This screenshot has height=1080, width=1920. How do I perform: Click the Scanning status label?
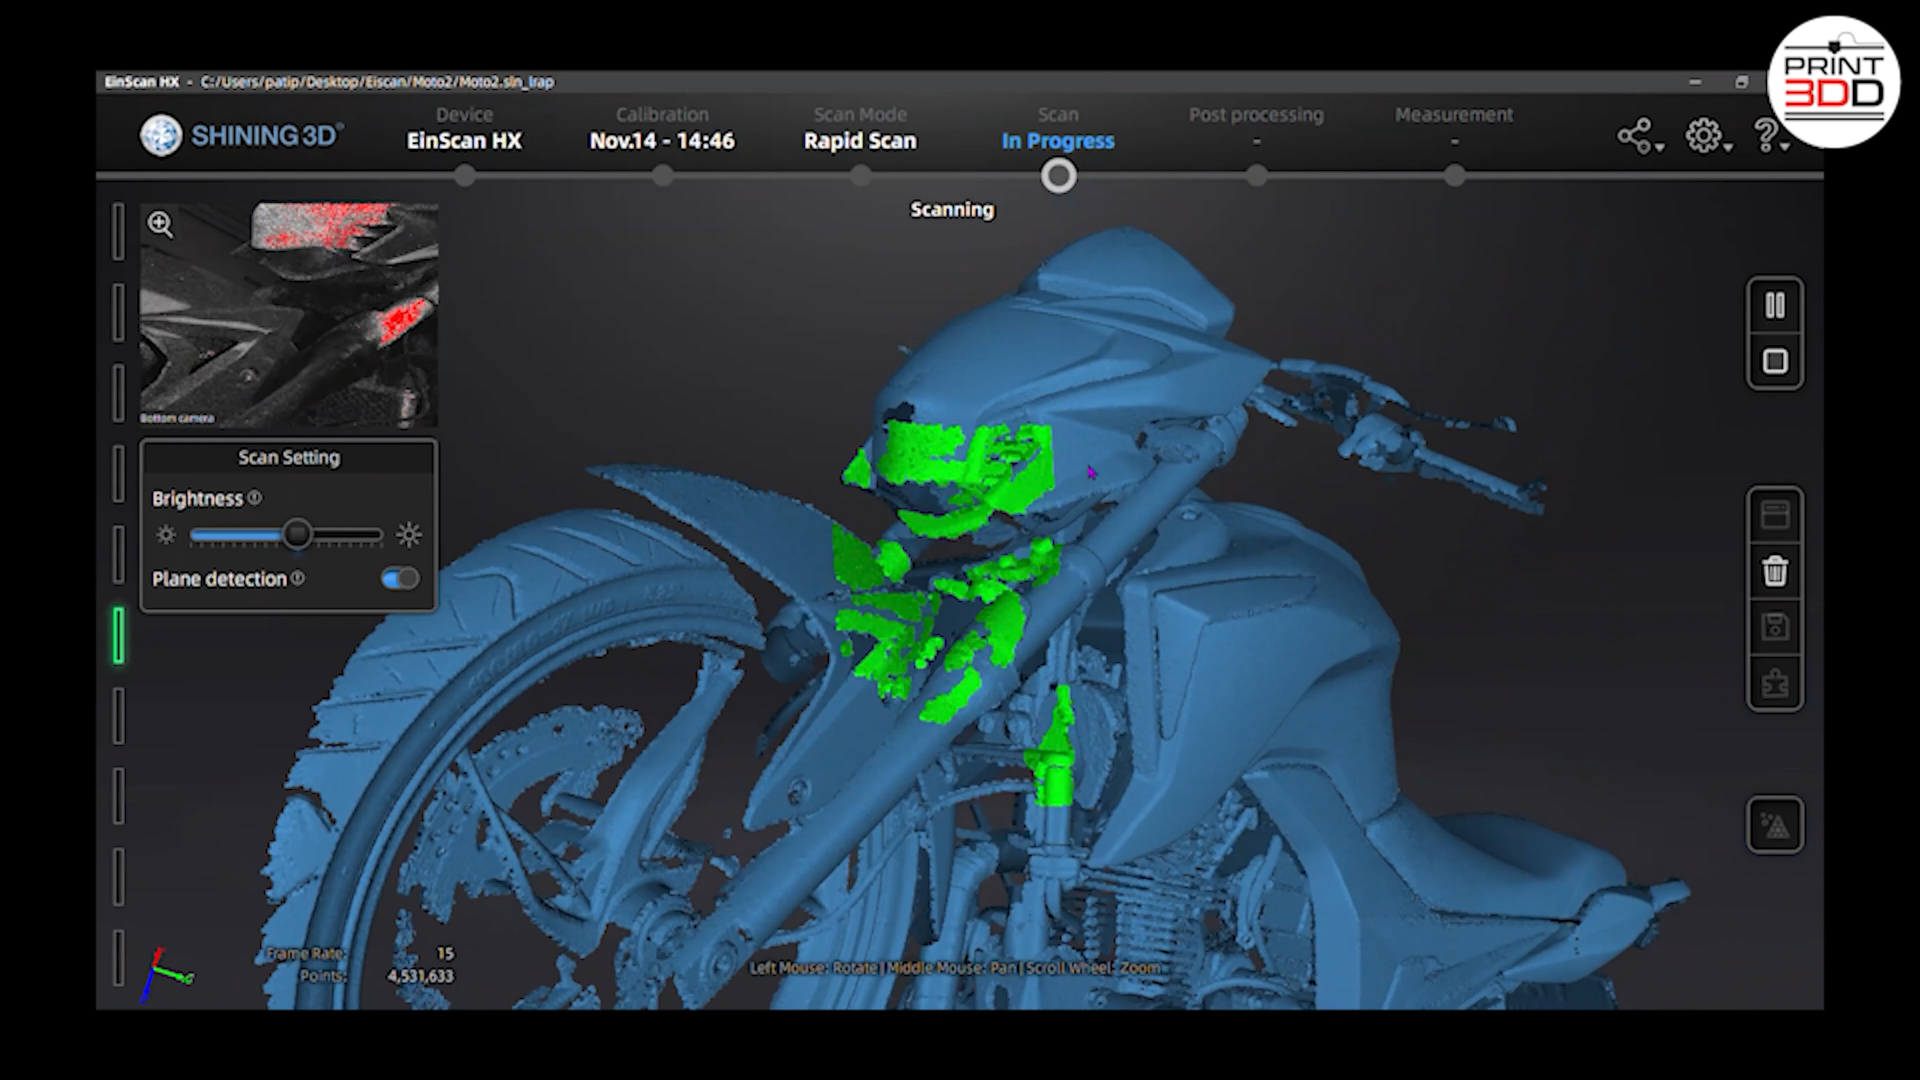[952, 210]
